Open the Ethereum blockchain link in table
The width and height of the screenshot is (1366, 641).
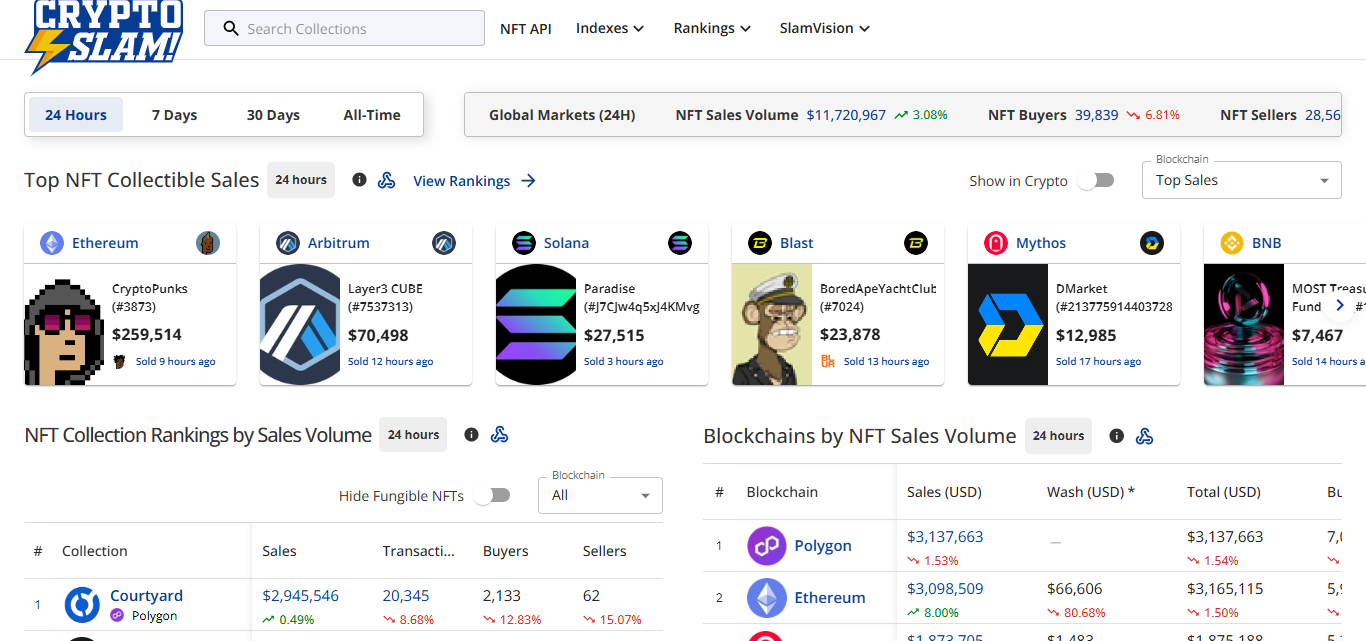point(830,598)
